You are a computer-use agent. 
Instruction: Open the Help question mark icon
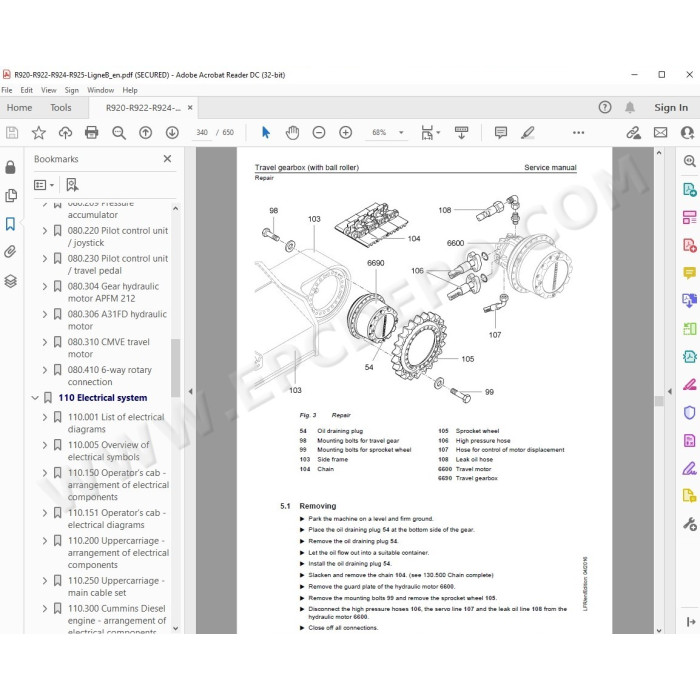coord(605,107)
